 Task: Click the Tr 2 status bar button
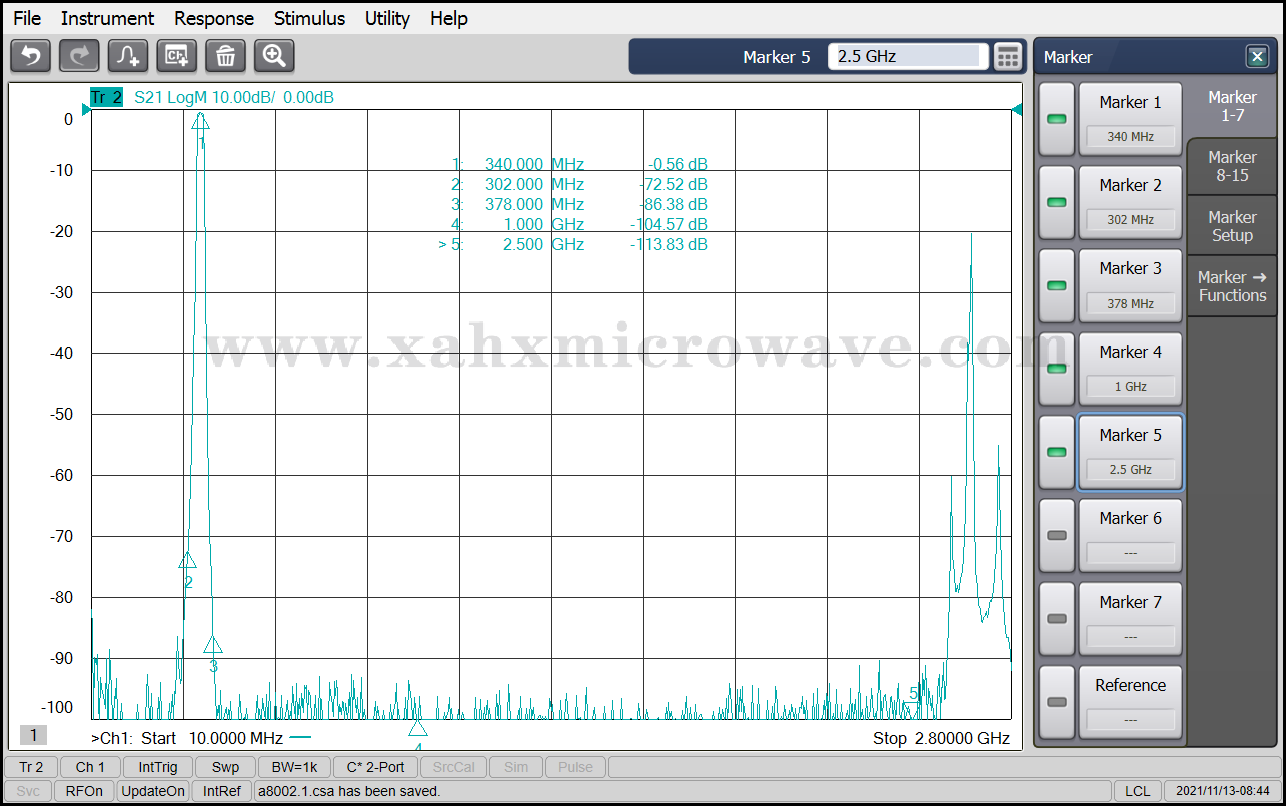[x=32, y=767]
